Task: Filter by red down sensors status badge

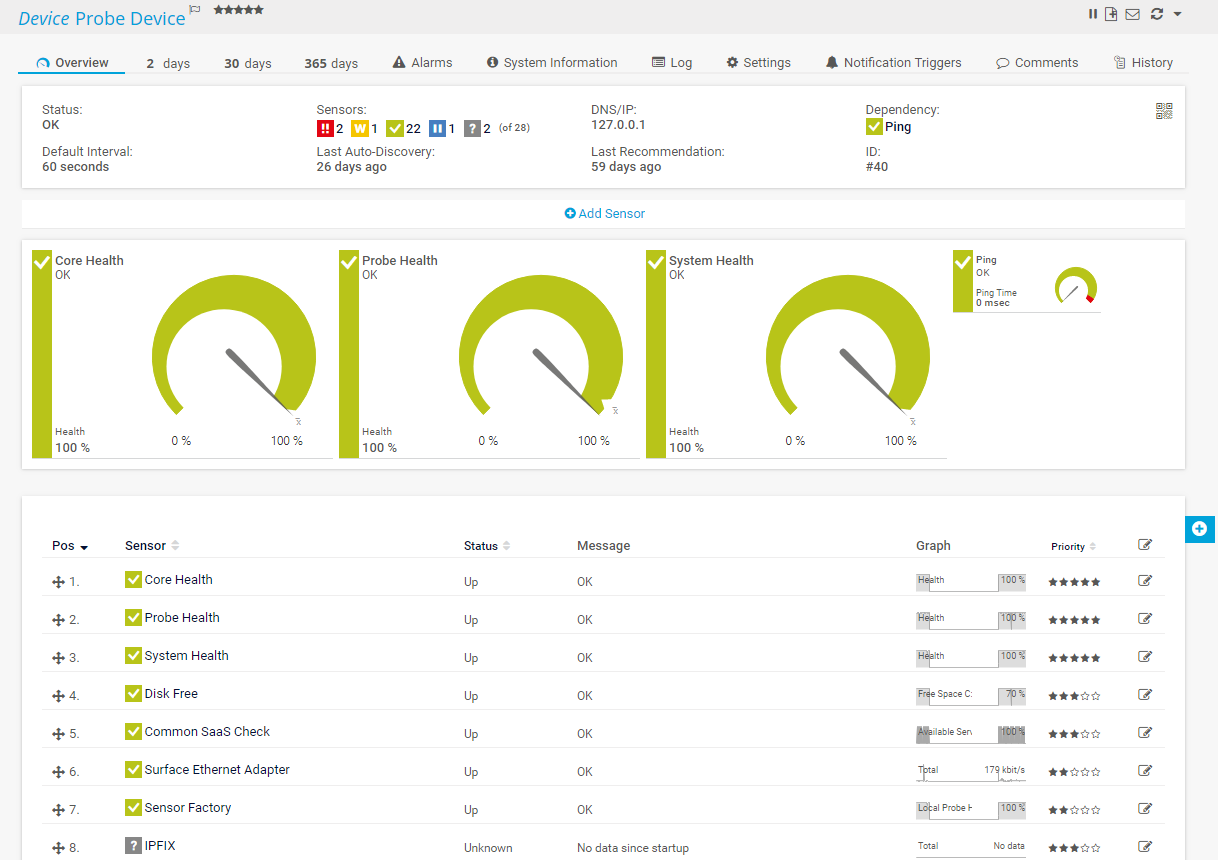Action: [325, 128]
